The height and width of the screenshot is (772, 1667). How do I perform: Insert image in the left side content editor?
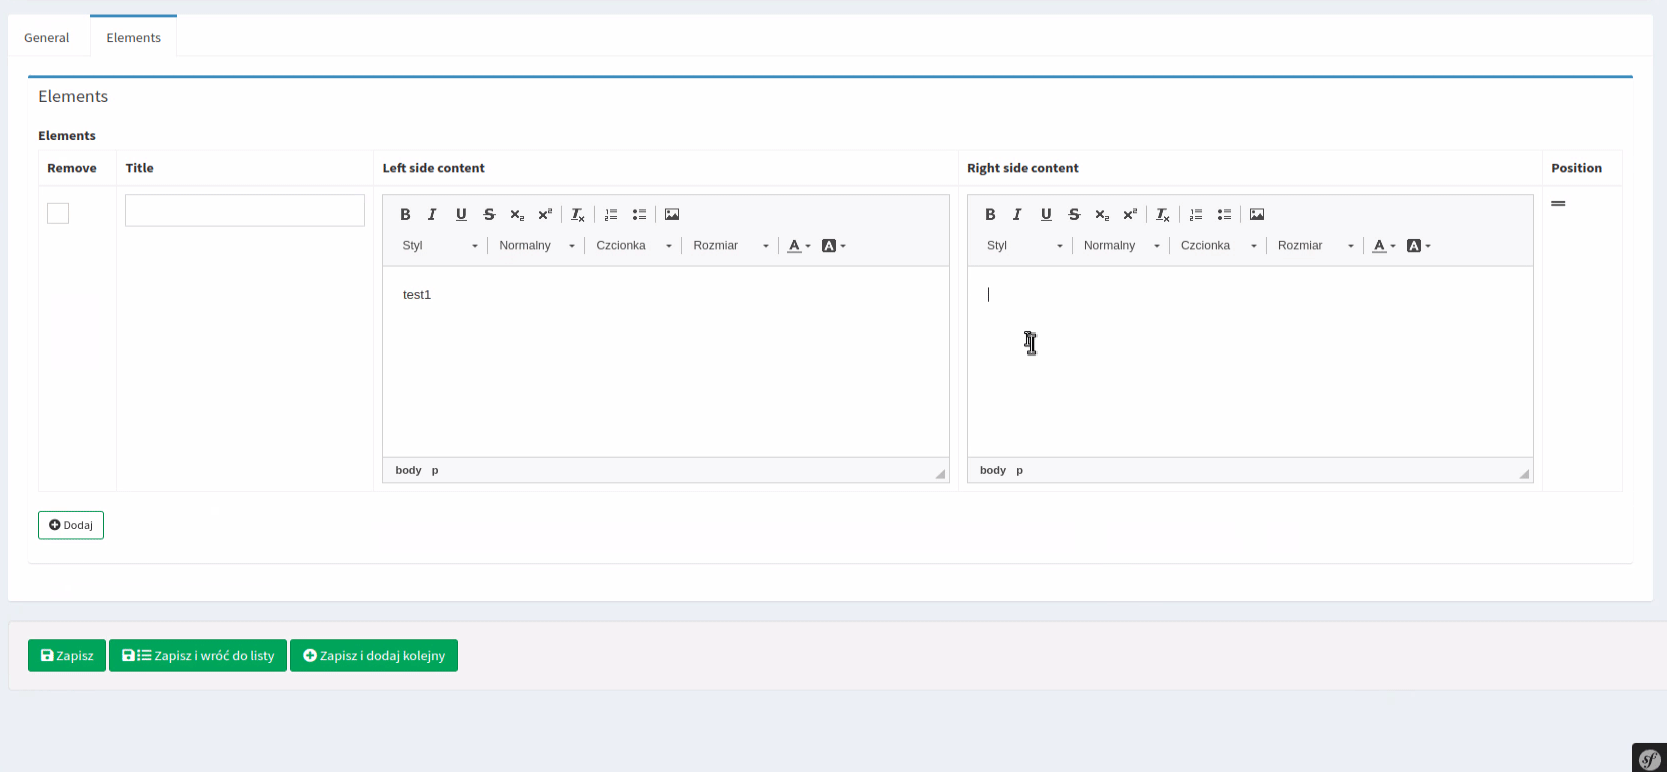[672, 214]
